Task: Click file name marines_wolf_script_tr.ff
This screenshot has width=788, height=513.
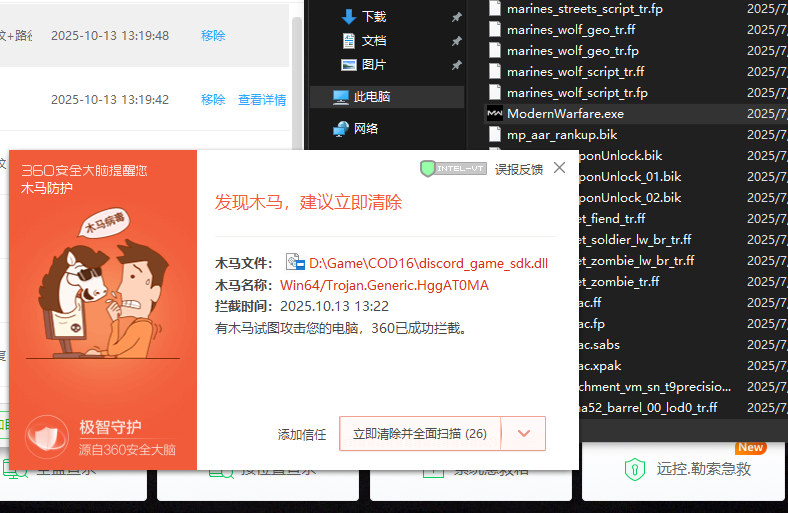Action: pos(575,72)
